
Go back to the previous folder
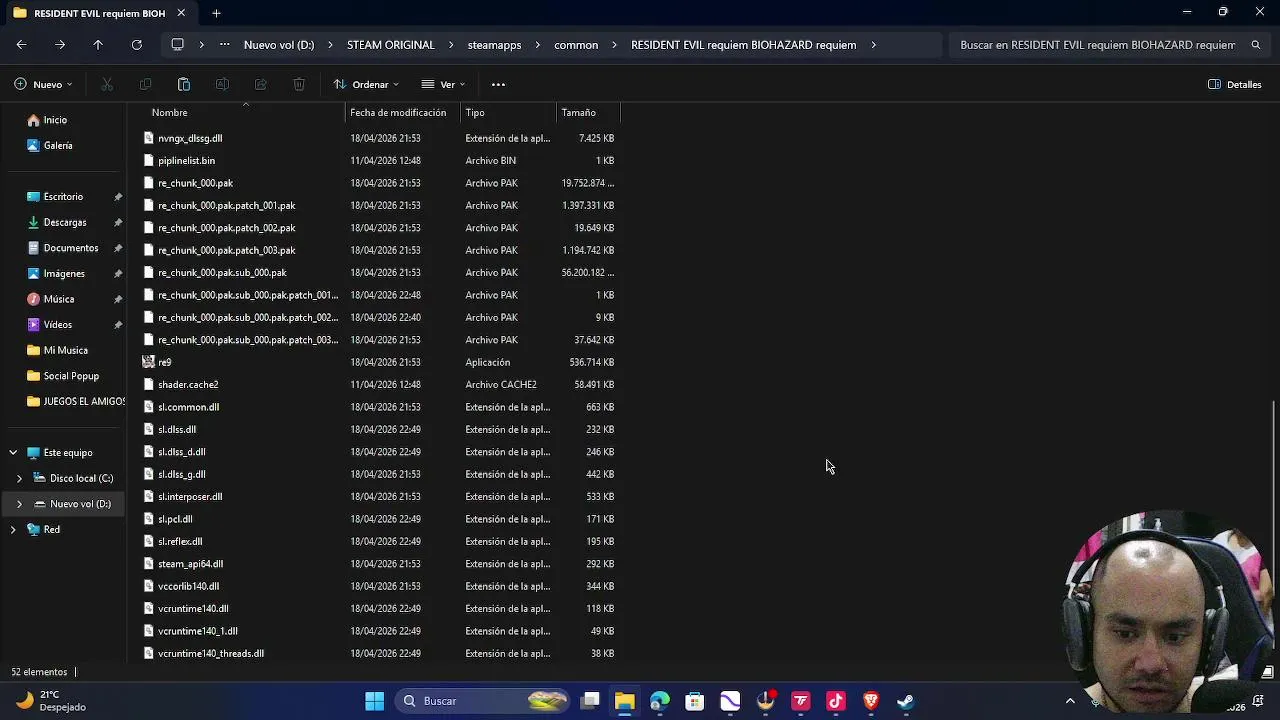pyautogui.click(x=21, y=45)
